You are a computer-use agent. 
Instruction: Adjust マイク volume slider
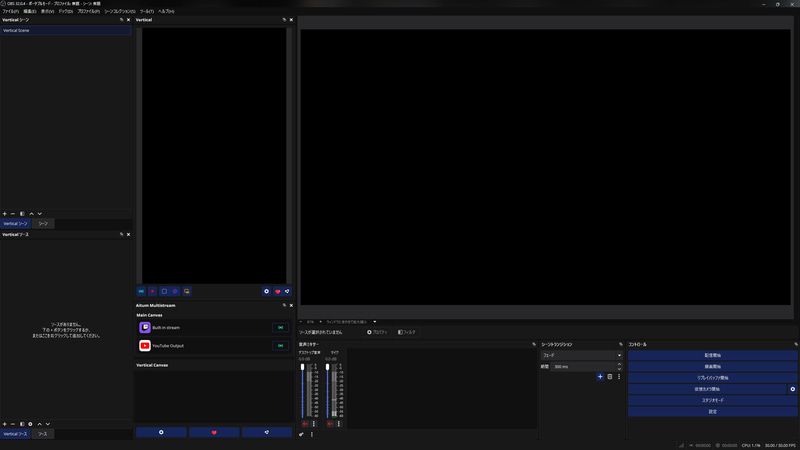pos(328,391)
